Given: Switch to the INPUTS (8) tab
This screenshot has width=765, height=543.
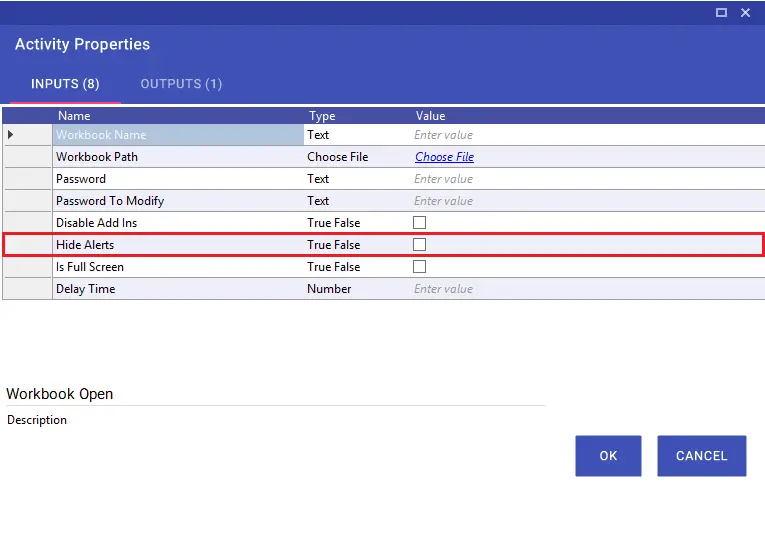Looking at the screenshot, I should 65,84.
